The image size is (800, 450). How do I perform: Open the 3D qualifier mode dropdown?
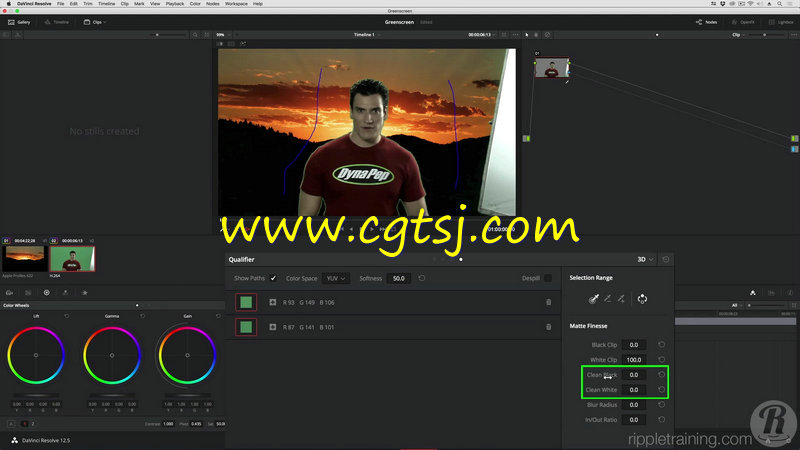point(645,259)
